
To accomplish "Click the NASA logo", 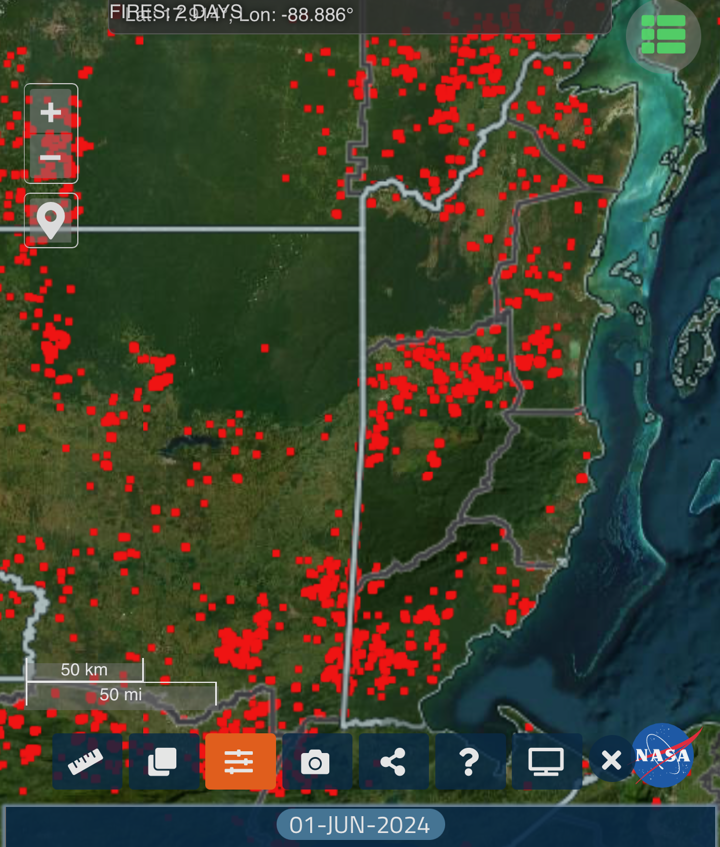I will [x=663, y=755].
